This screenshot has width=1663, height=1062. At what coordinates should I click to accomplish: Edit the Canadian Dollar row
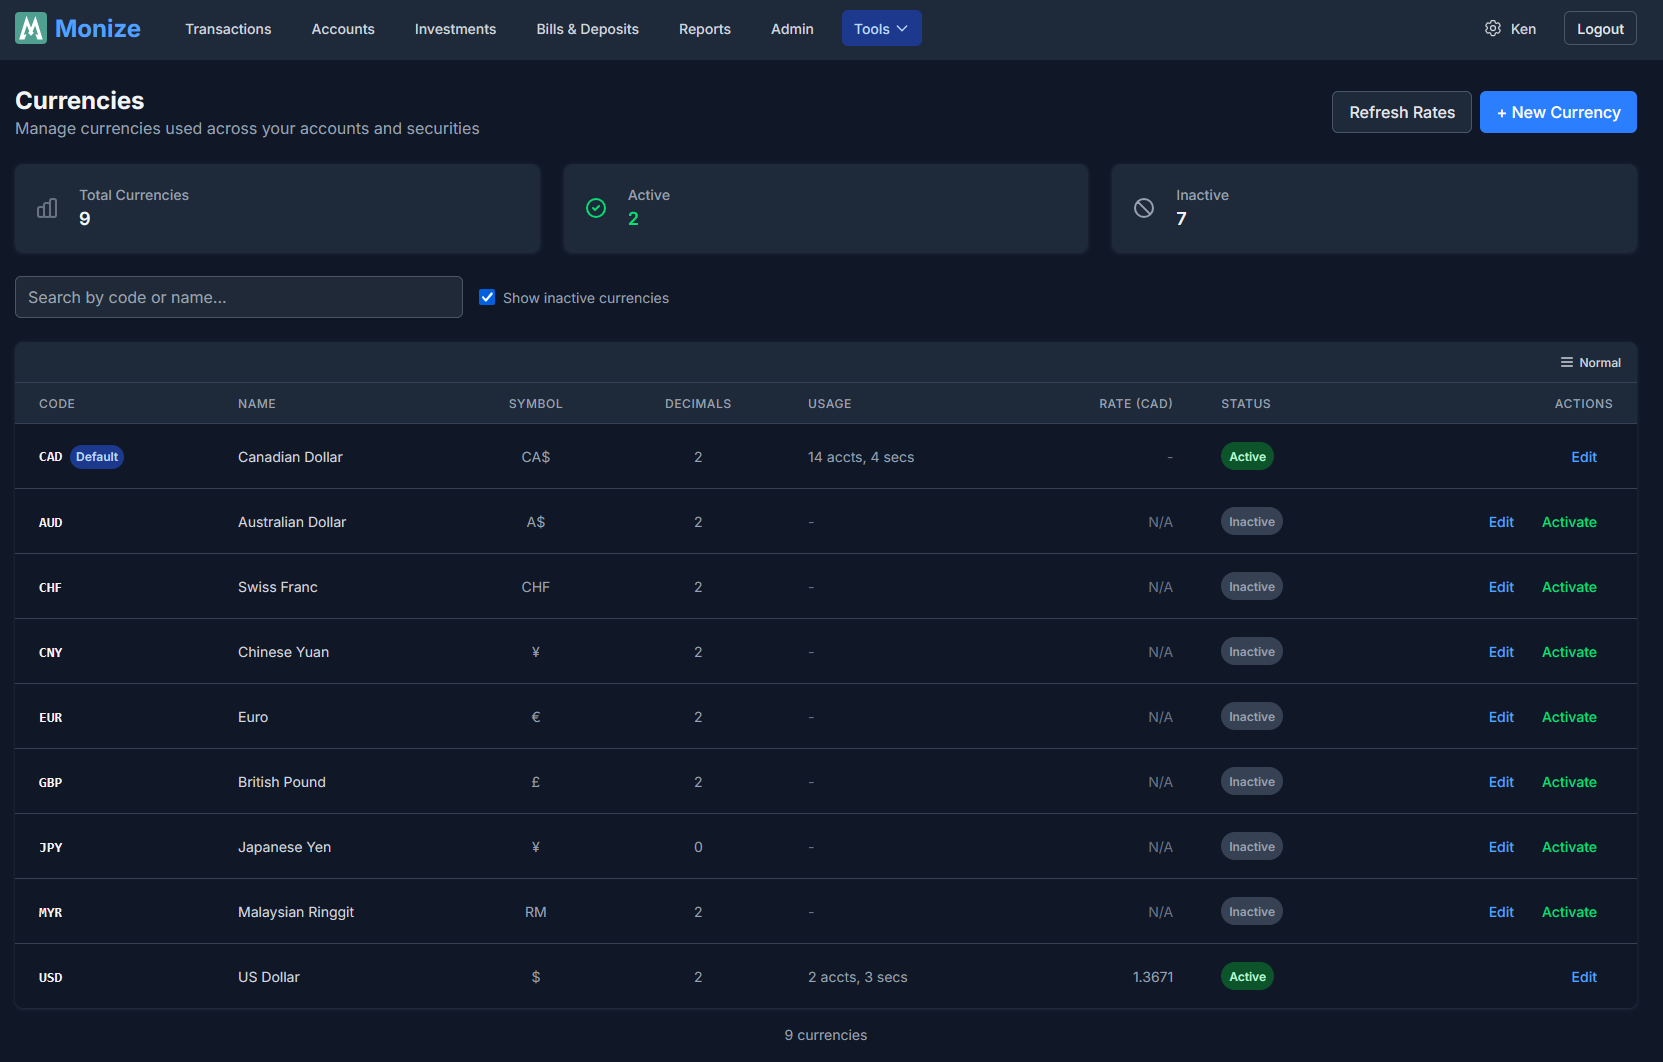coord(1583,457)
